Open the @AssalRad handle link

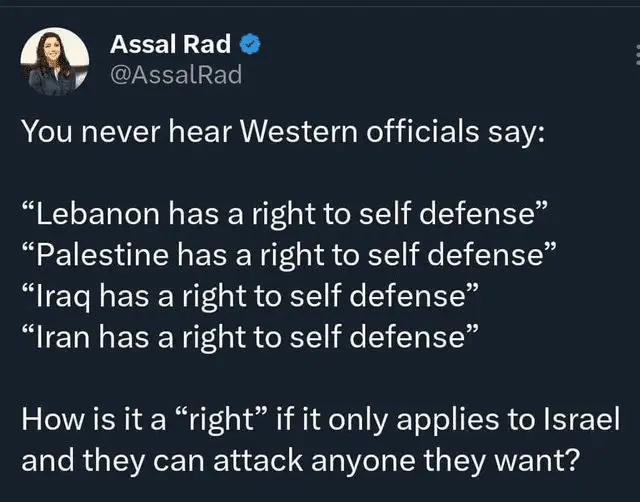(175, 74)
